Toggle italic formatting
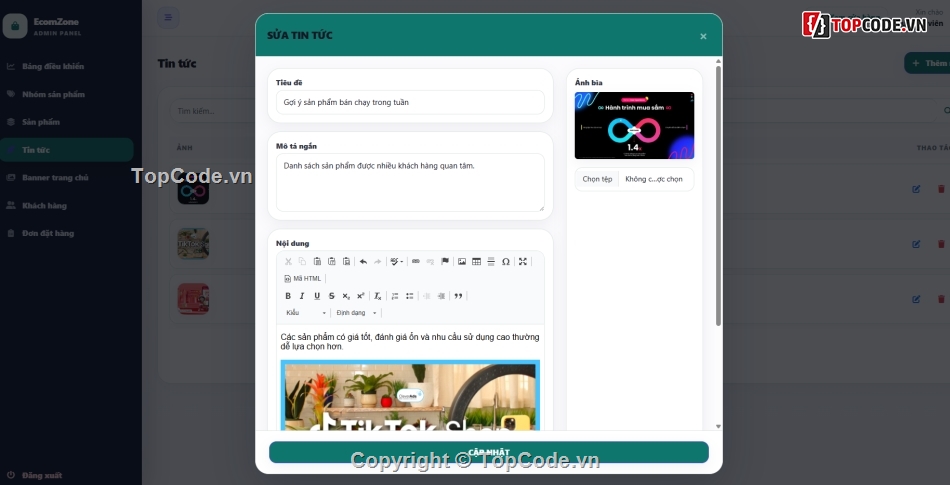The height and width of the screenshot is (485, 950). pos(302,296)
